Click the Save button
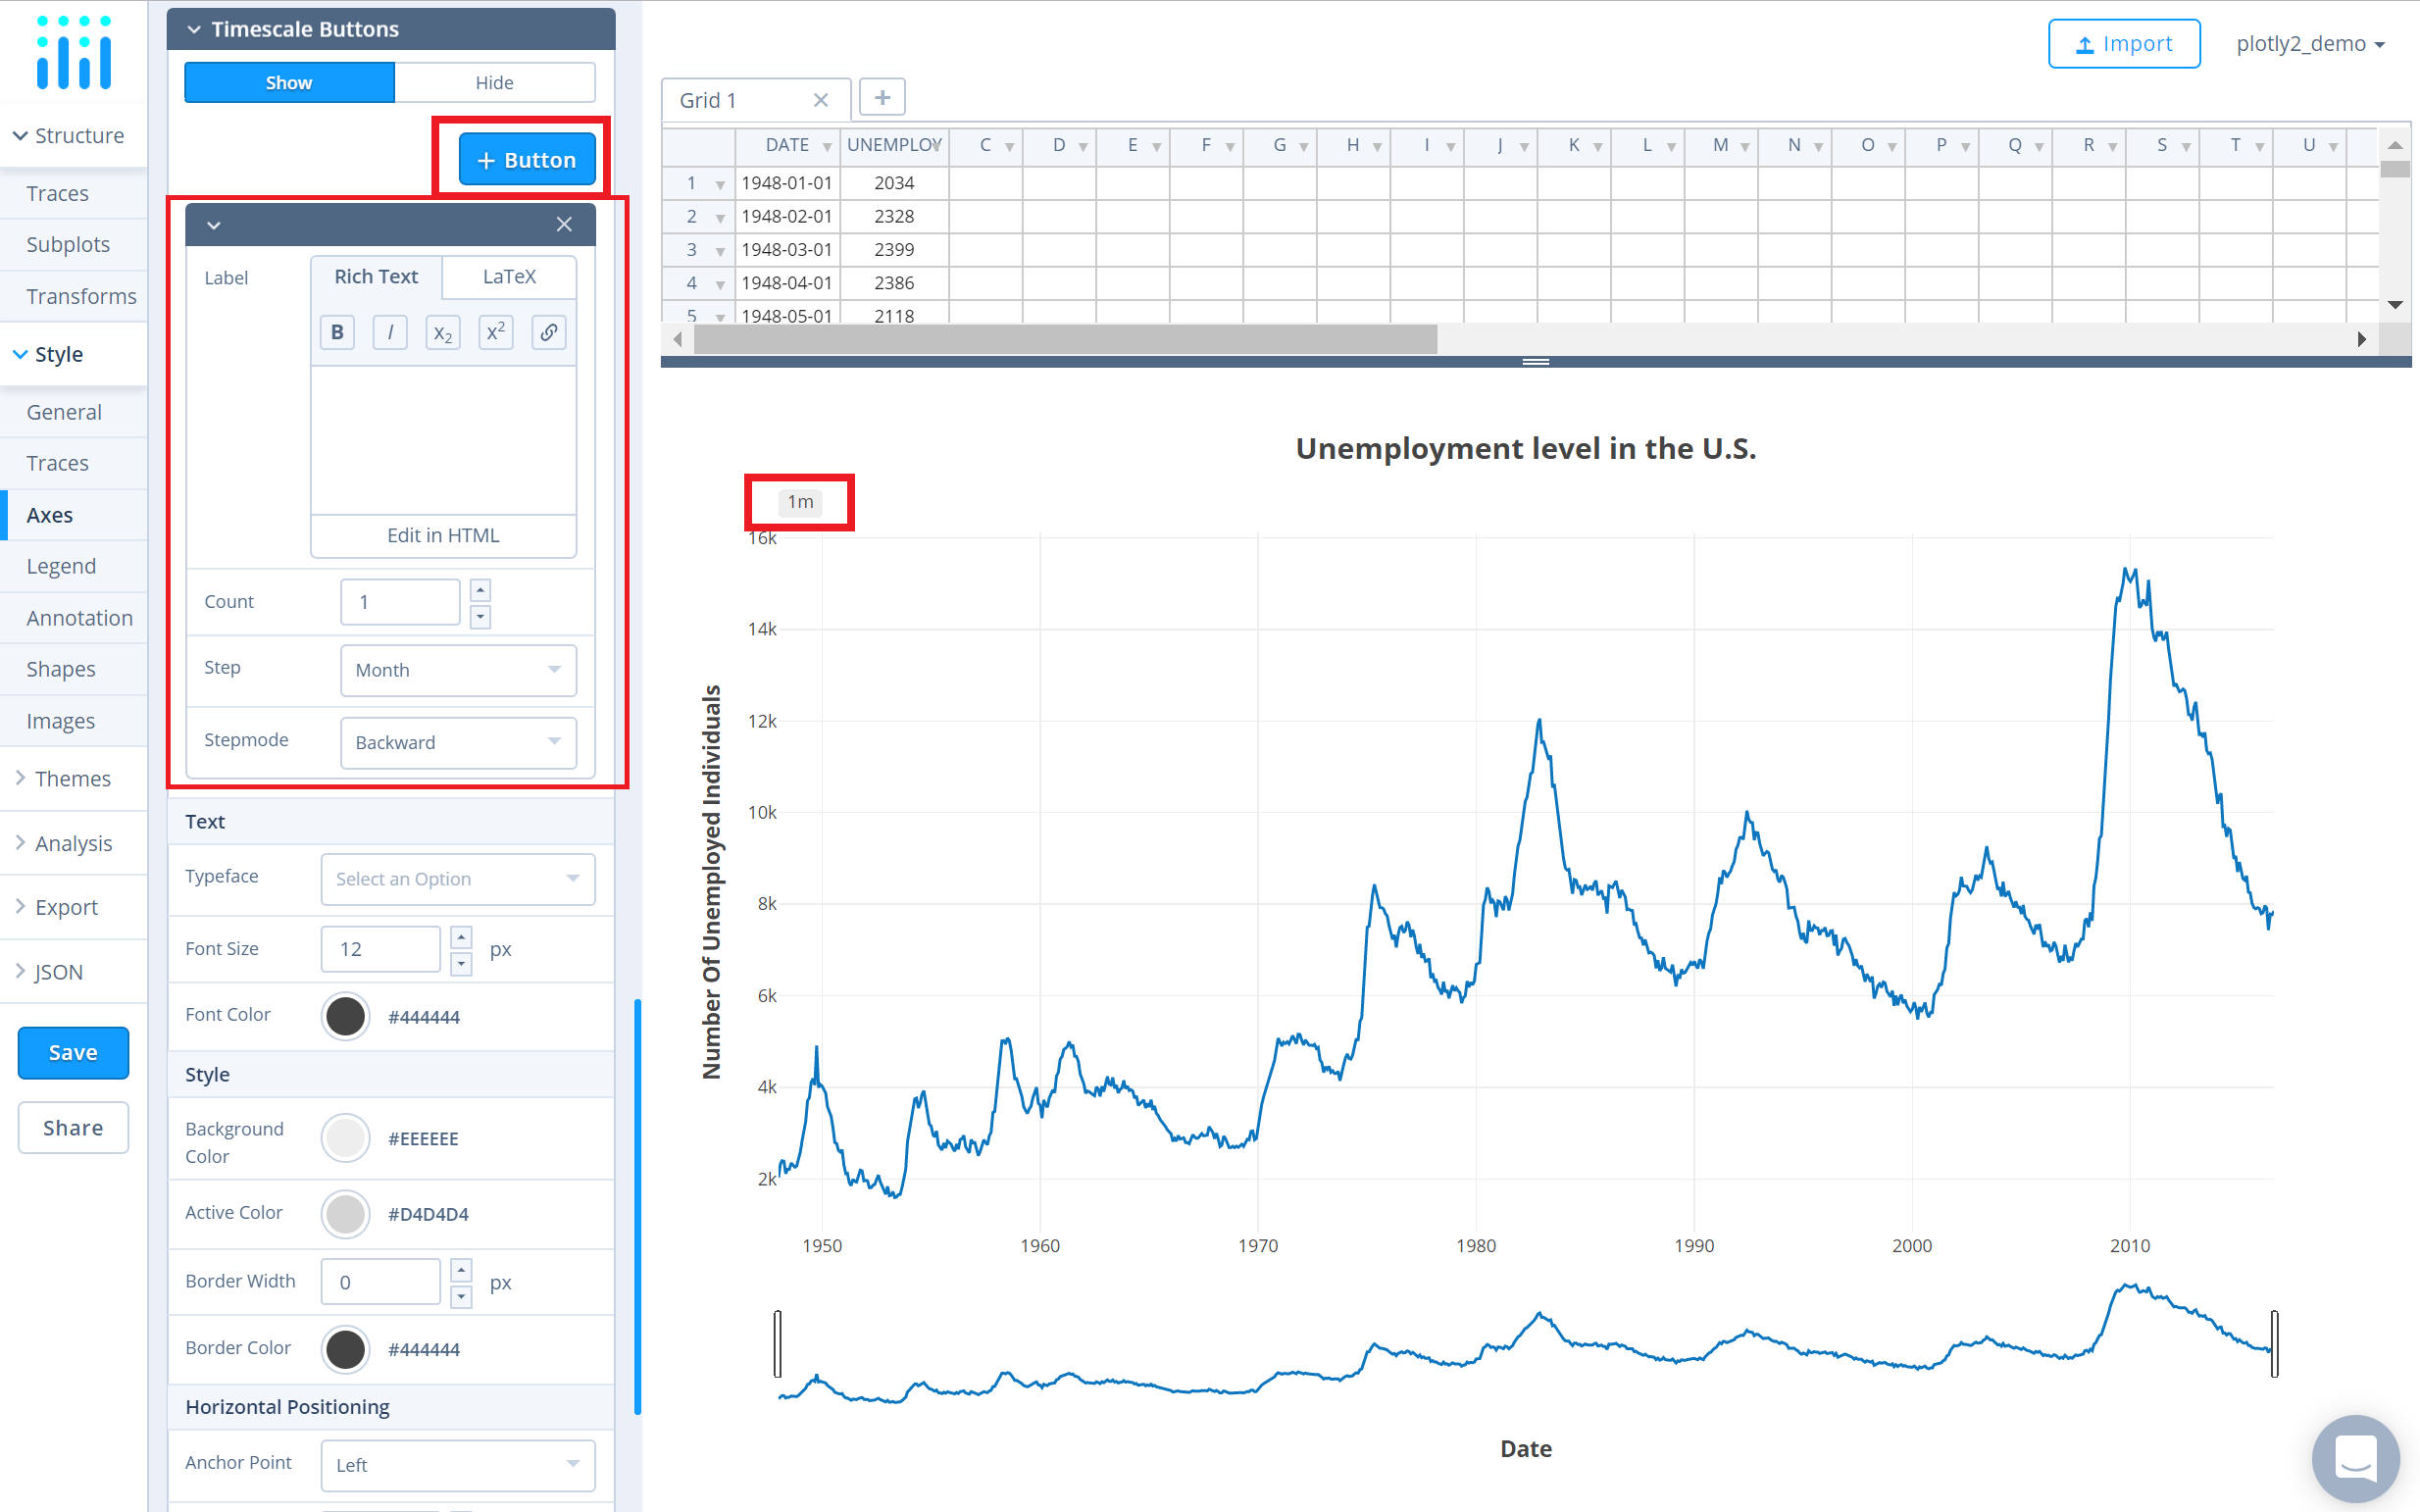 (x=73, y=1052)
